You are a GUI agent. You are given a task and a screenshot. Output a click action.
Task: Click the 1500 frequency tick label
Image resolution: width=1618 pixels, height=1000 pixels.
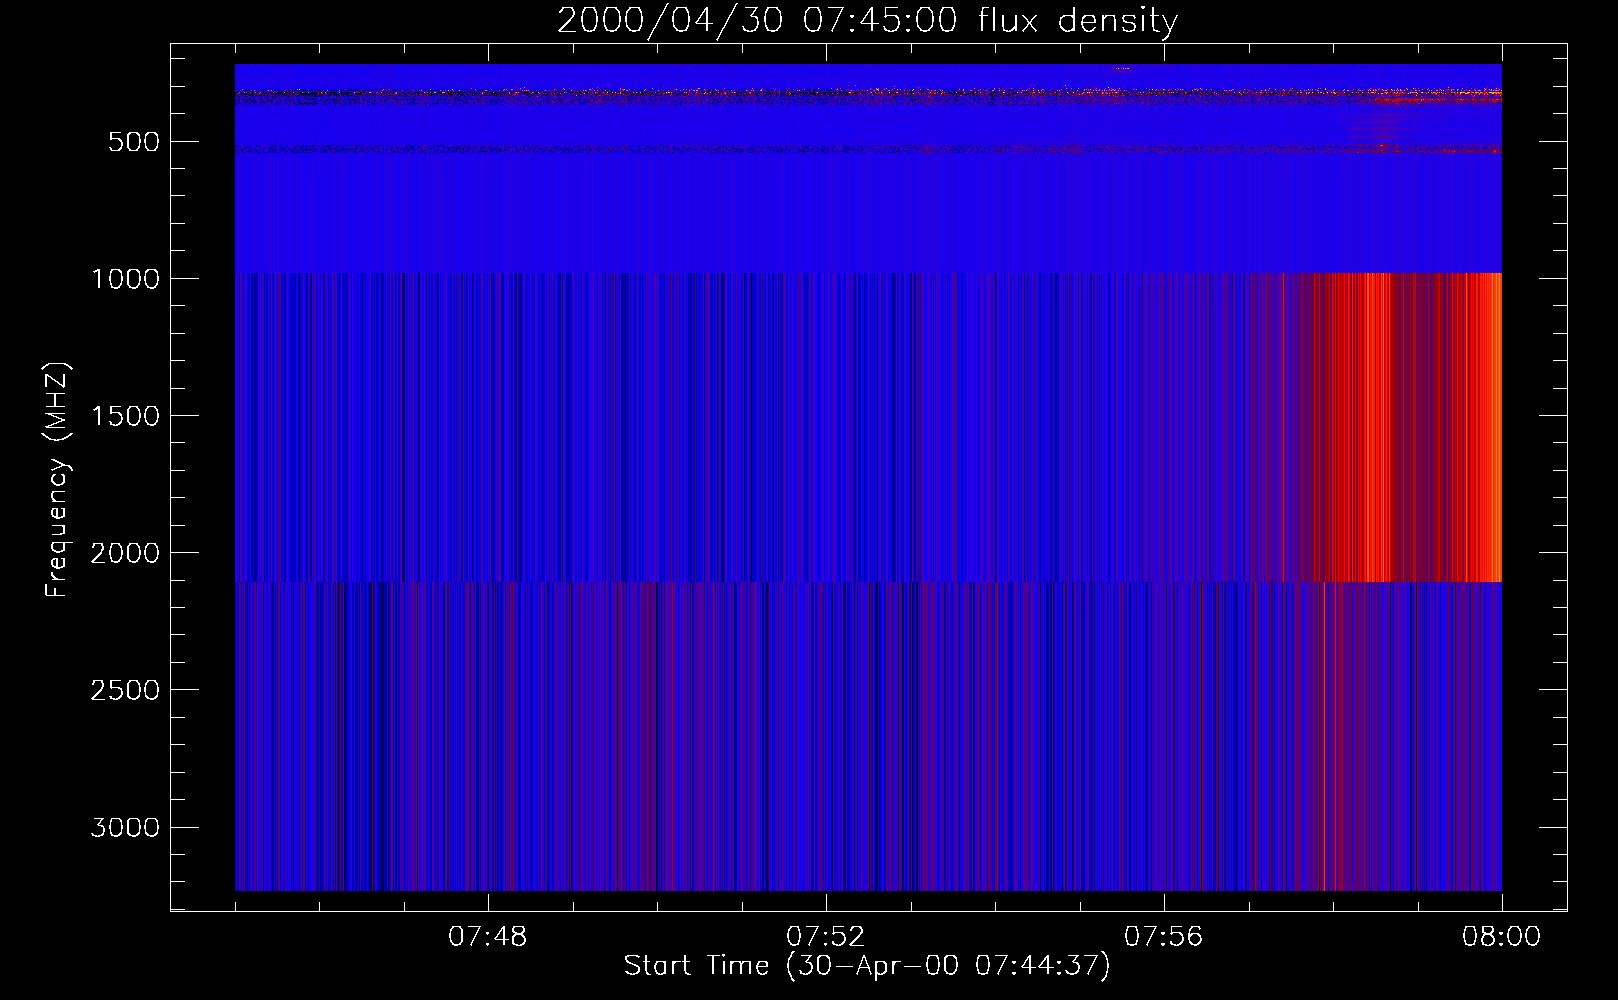[125, 416]
